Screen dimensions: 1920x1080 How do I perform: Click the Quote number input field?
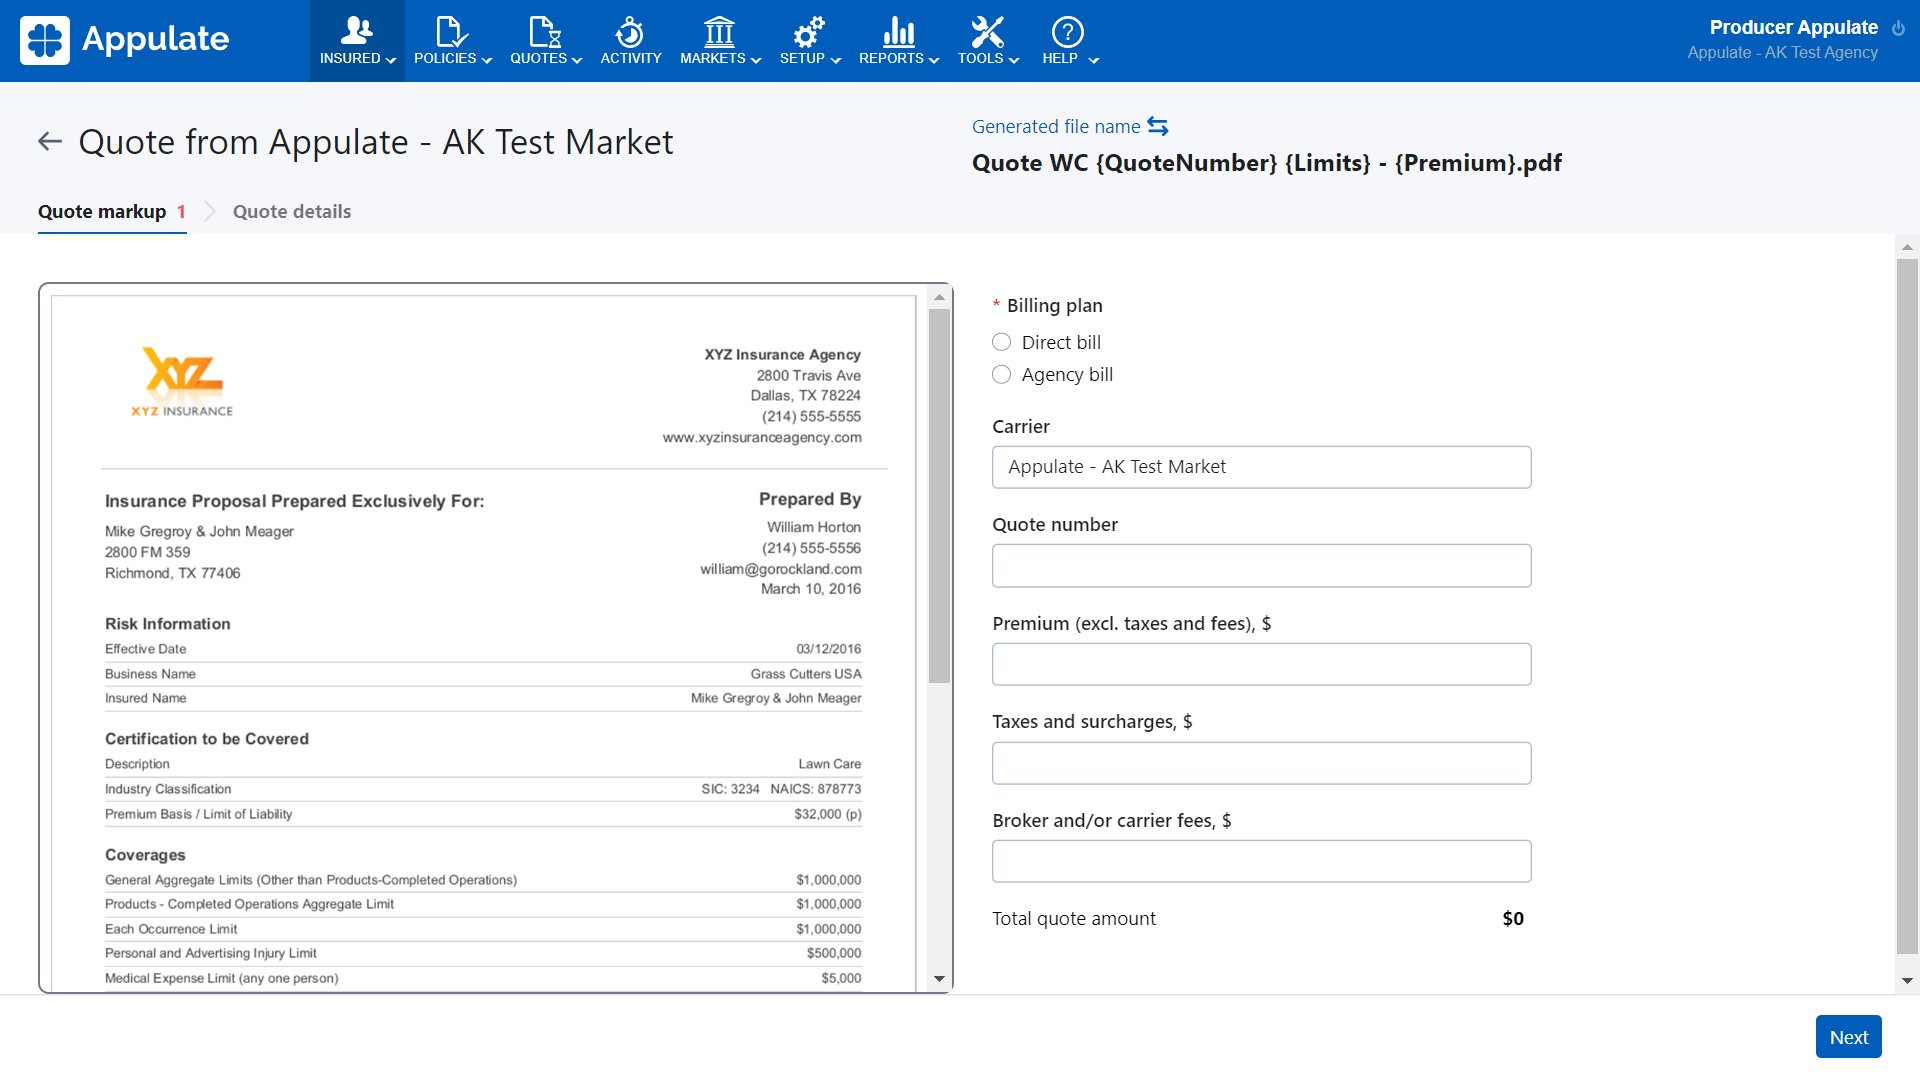(1261, 566)
